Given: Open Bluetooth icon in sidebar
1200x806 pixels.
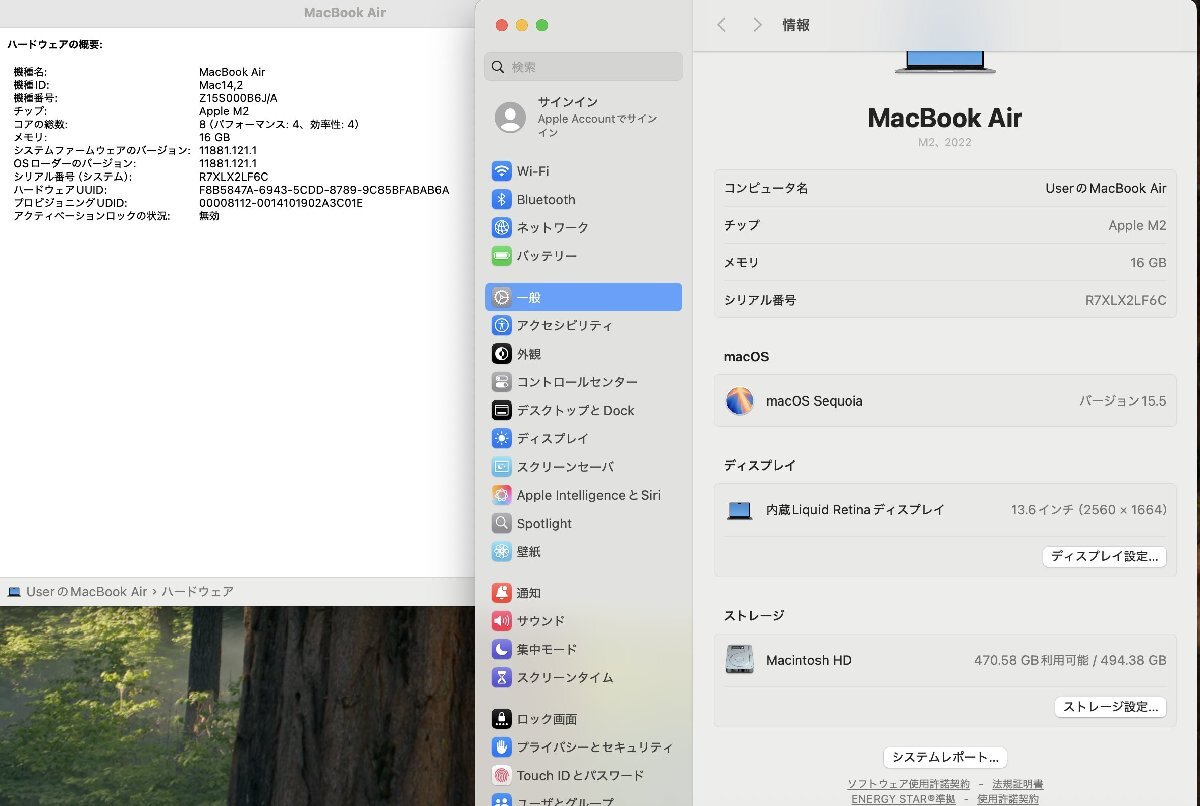Looking at the screenshot, I should 502,199.
